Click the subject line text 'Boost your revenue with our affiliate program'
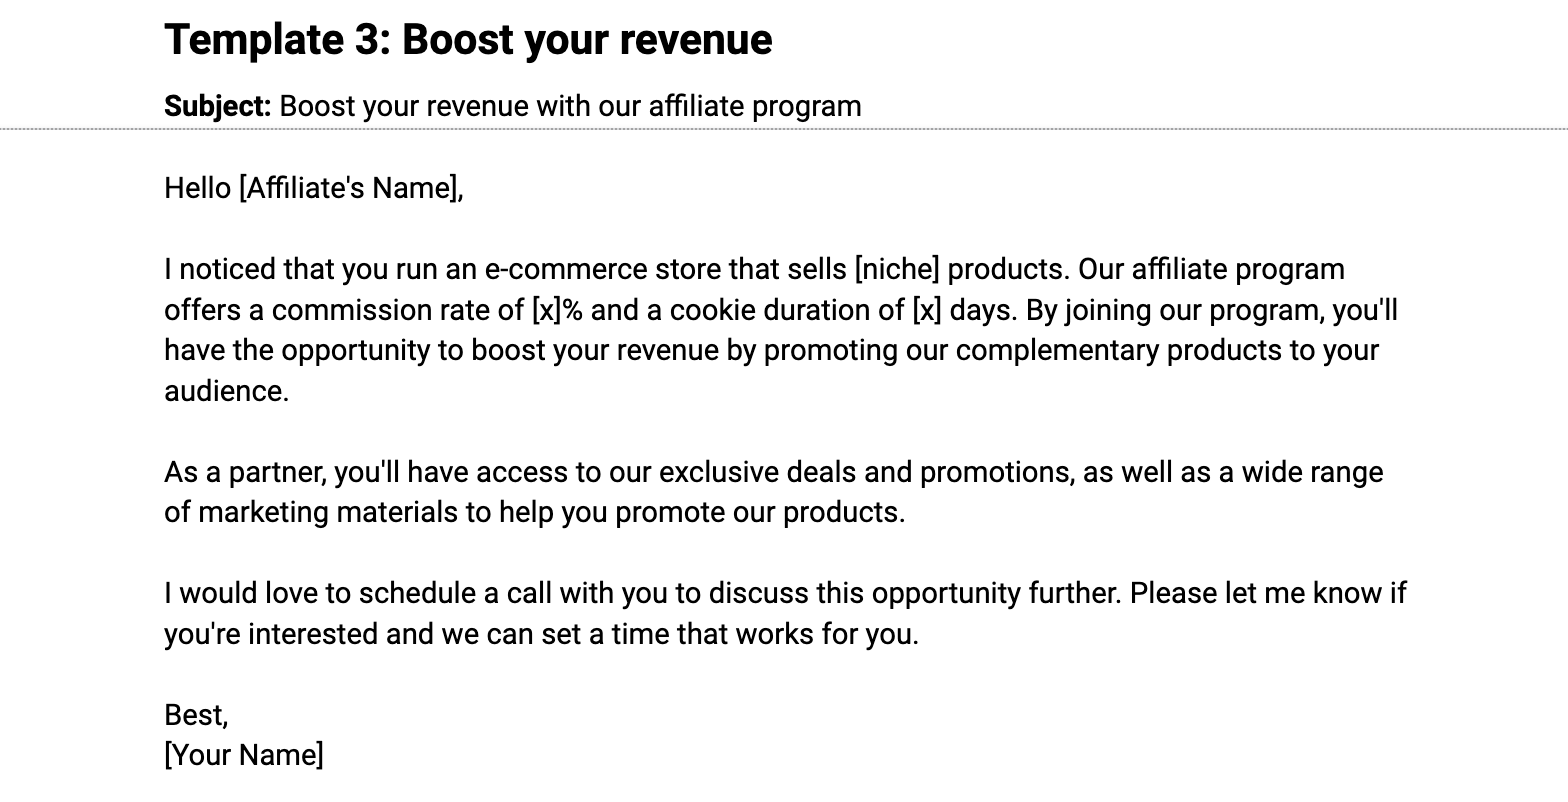This screenshot has width=1568, height=802. pos(570,106)
